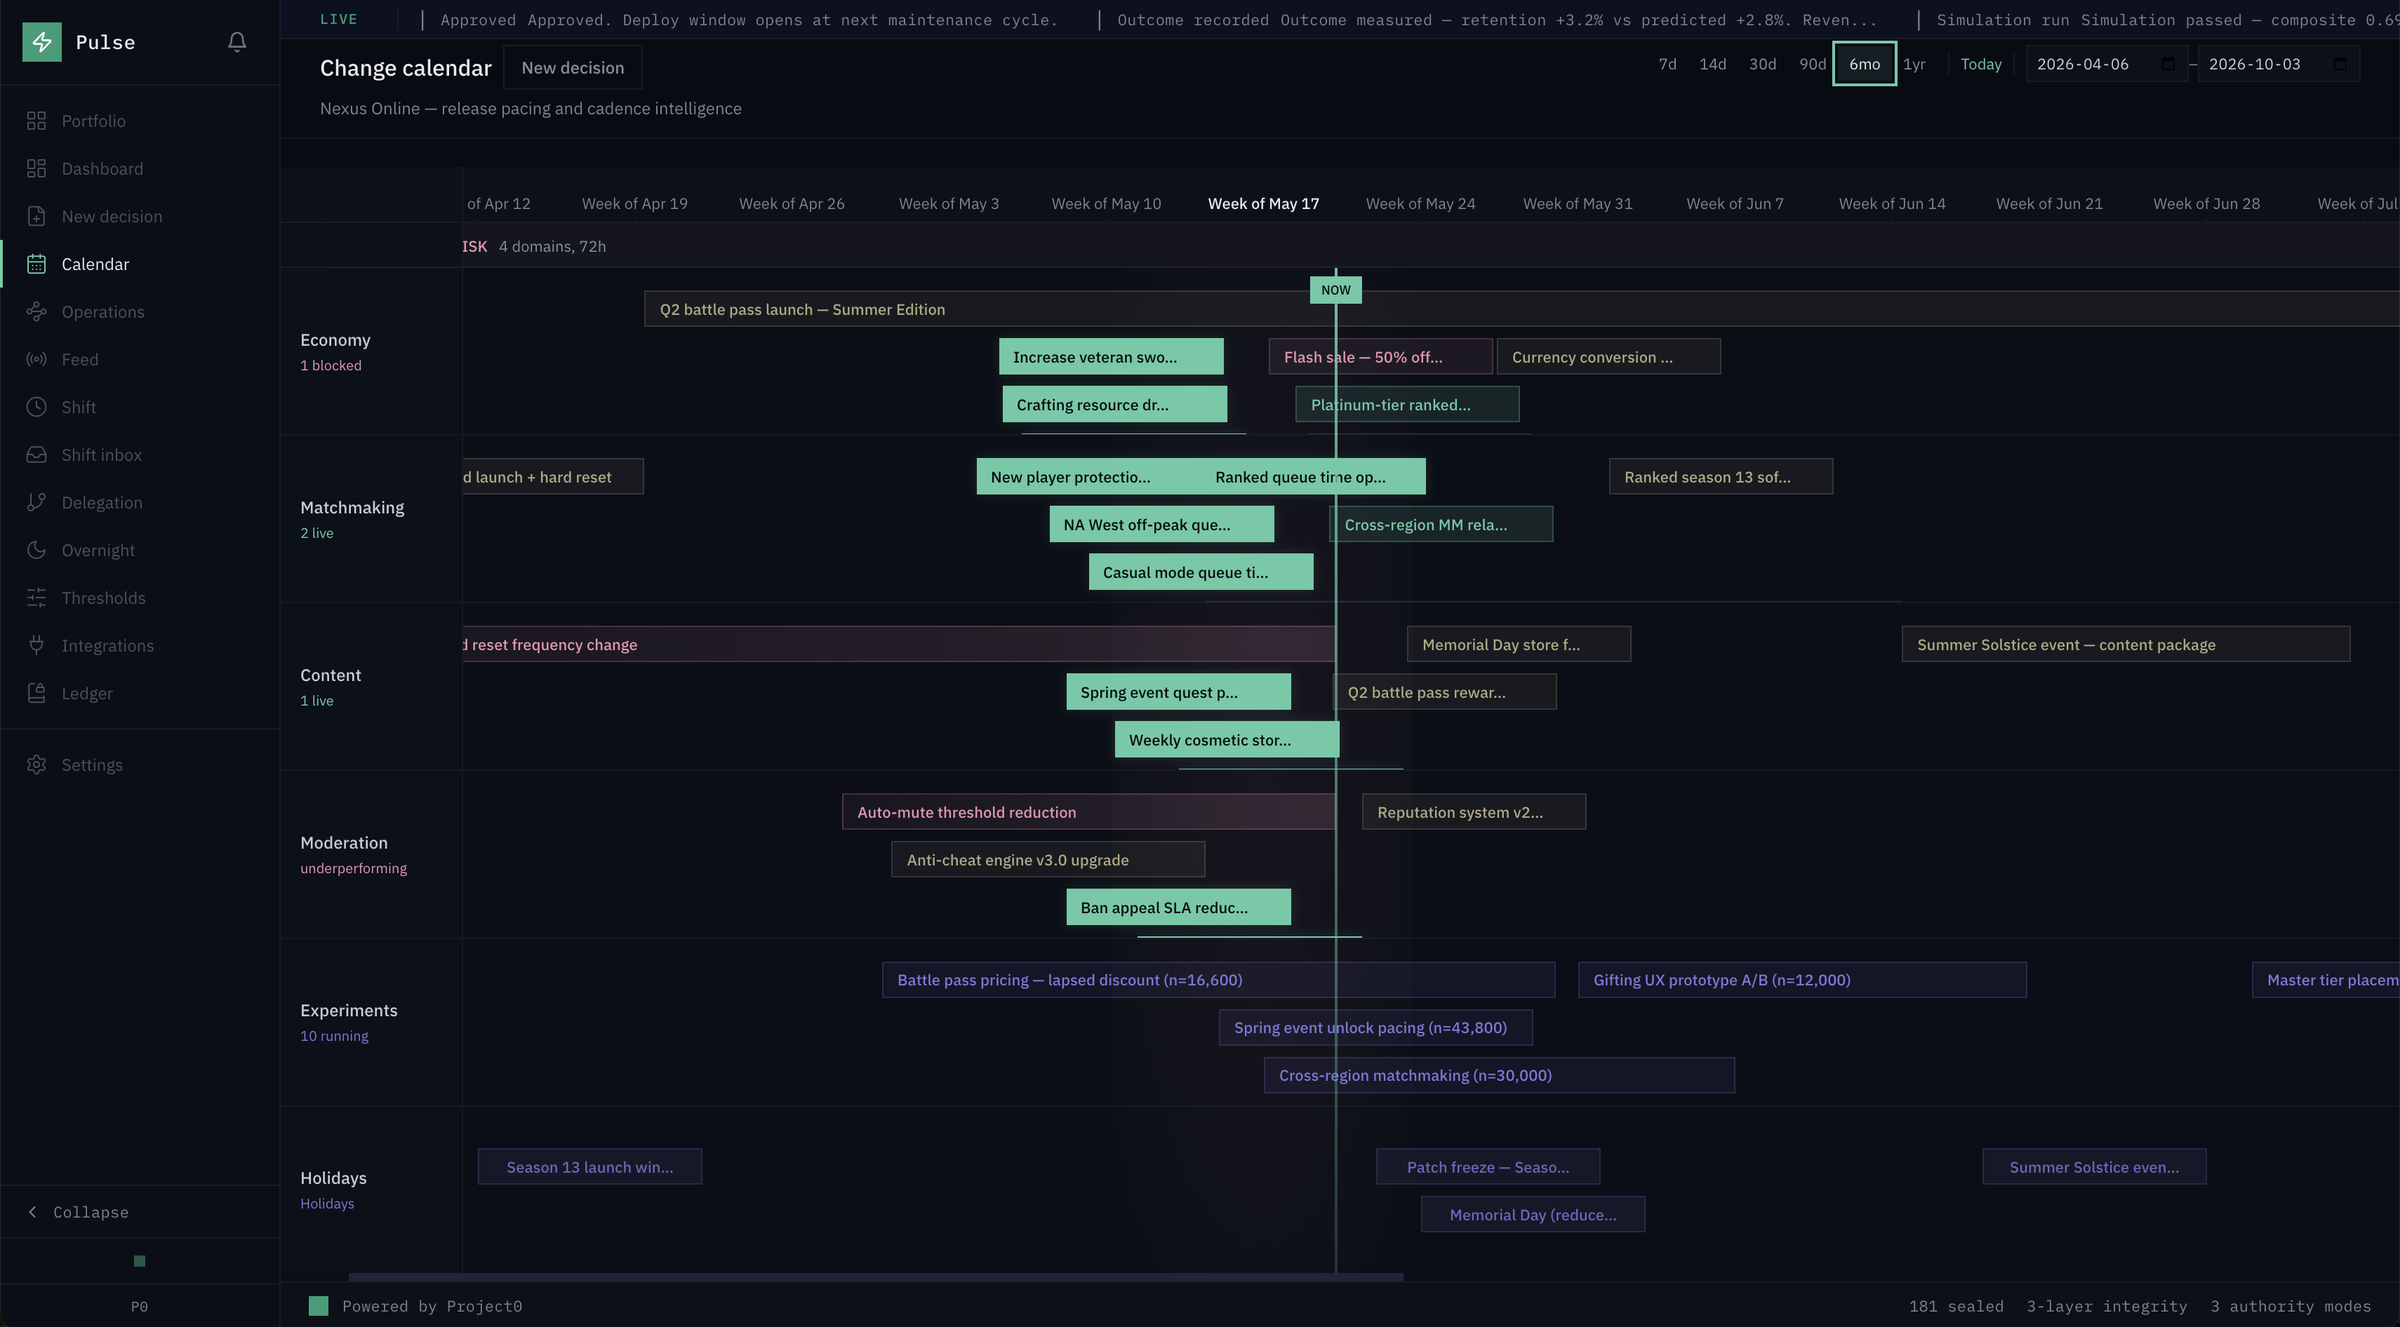This screenshot has width=2400, height=1327.
Task: Click the Calendar icon in sidebar
Action: [37, 264]
